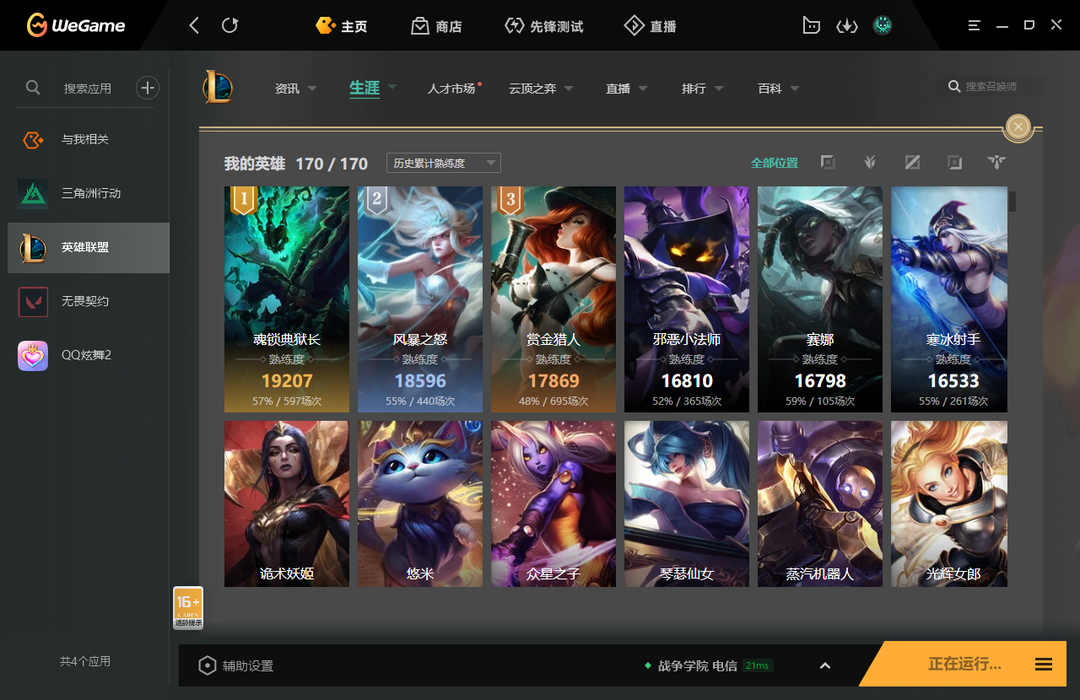Open 辅助设置 settings
Screen dimensions: 1080x700
pyautogui.click(x=236, y=666)
